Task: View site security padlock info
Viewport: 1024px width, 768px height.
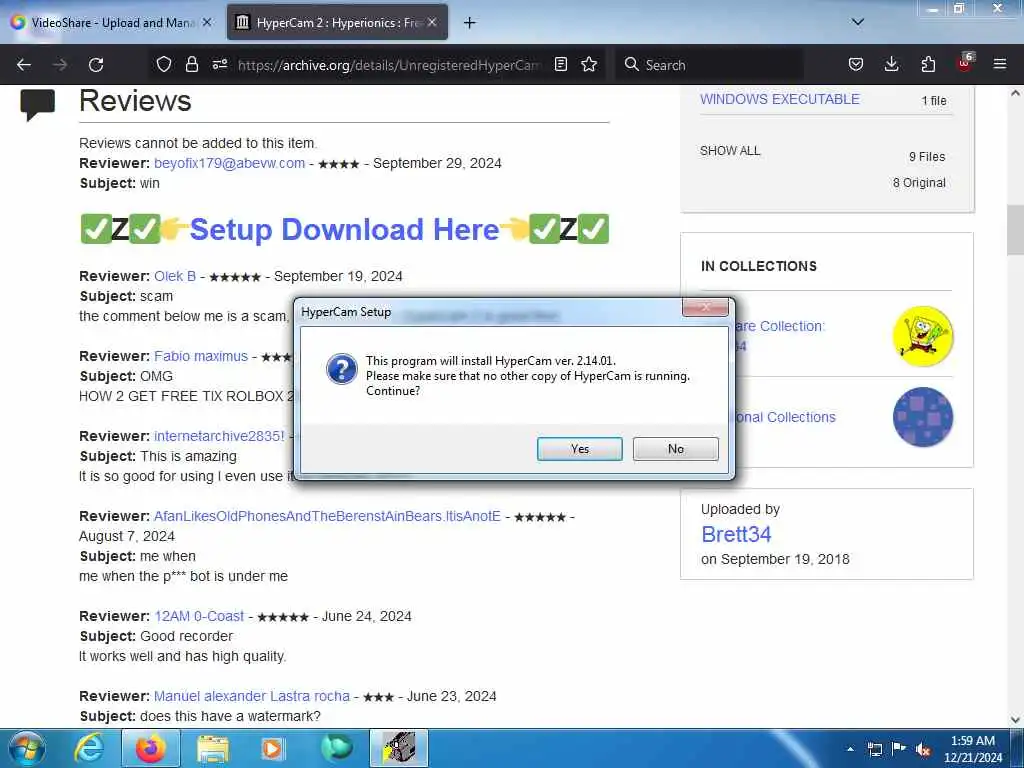Action: [191, 64]
